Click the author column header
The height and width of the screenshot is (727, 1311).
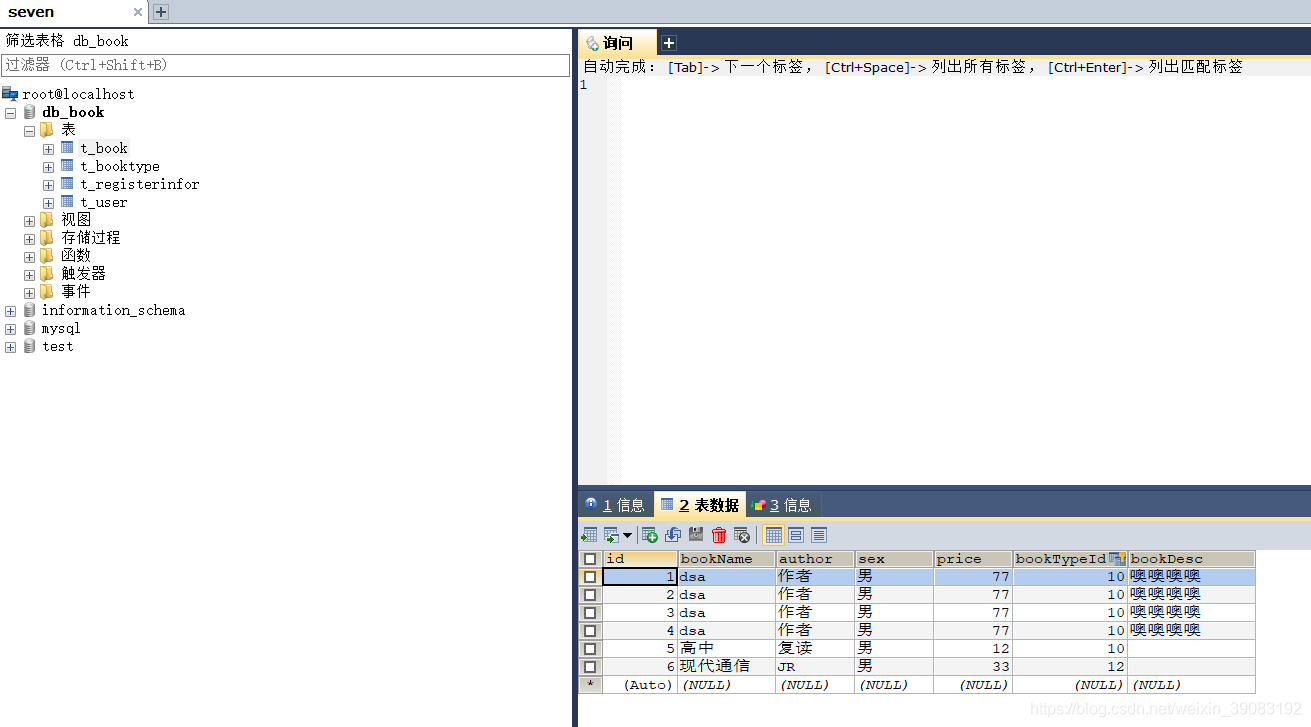(816, 559)
